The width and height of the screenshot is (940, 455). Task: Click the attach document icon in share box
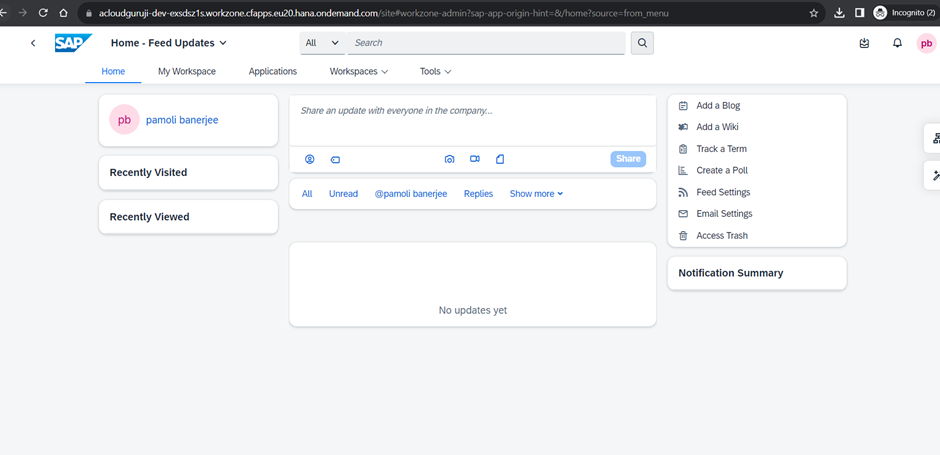(500, 159)
